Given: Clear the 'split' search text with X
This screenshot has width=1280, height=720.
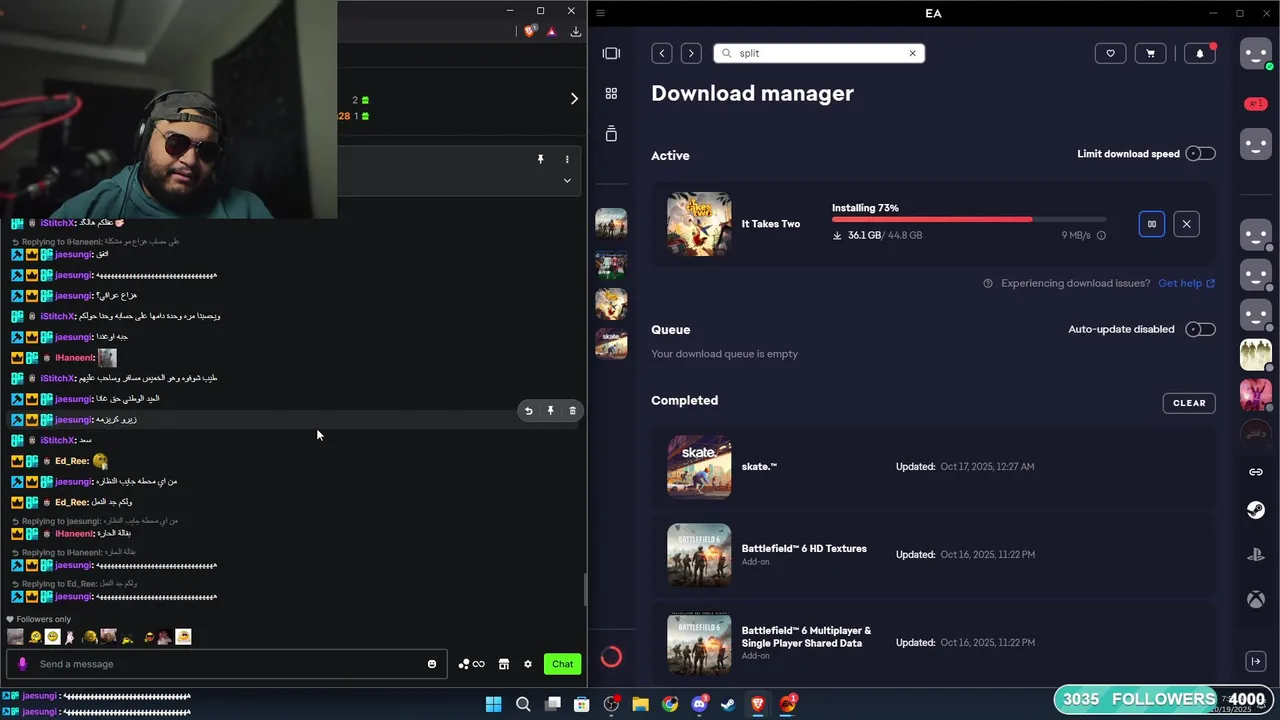Looking at the screenshot, I should [912, 53].
